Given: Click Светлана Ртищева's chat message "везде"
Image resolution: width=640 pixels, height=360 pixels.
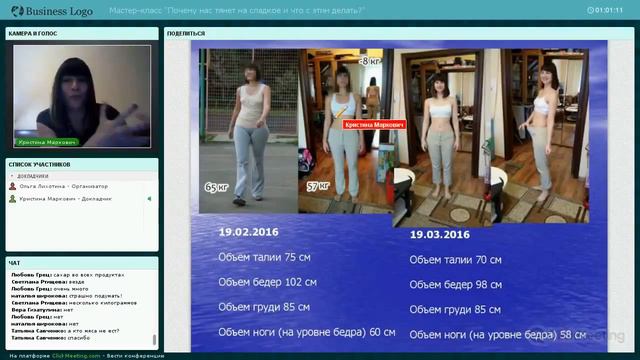Looking at the screenshot, I should 76,282.
